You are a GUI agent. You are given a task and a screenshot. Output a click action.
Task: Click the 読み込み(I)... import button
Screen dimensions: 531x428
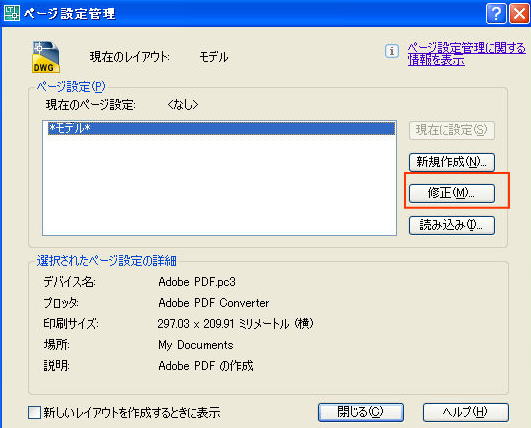(452, 225)
